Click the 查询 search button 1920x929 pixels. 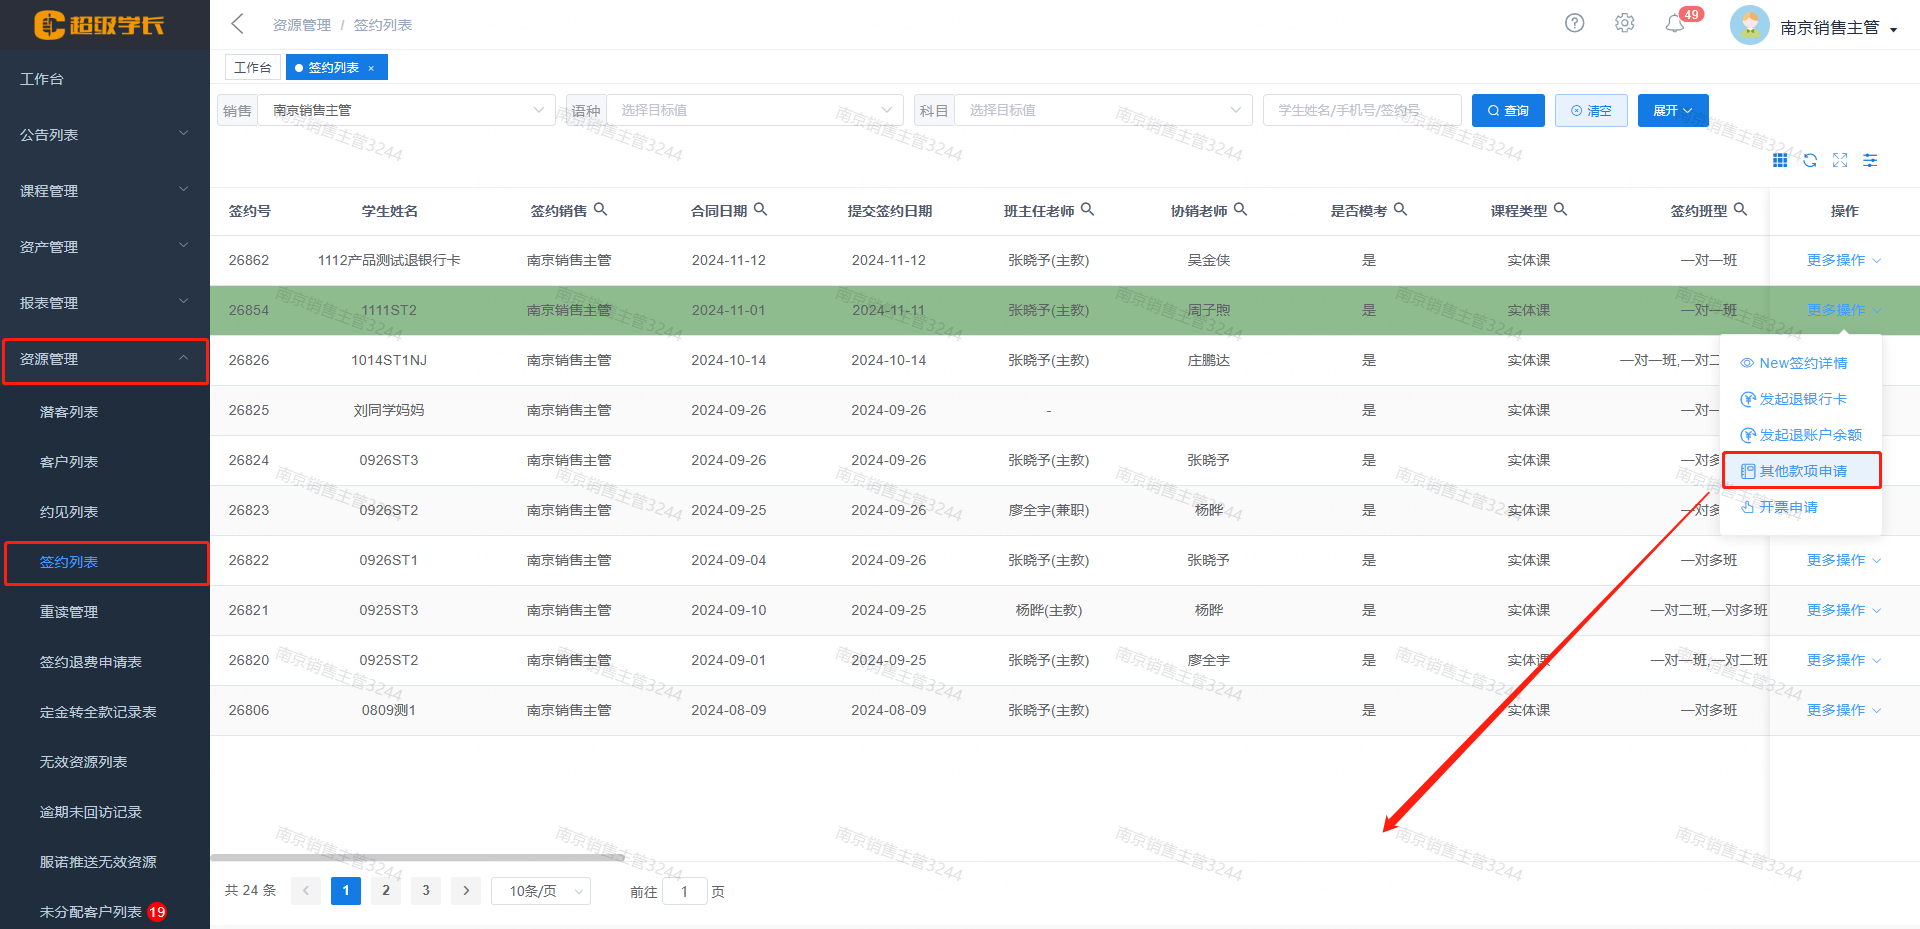(x=1507, y=110)
